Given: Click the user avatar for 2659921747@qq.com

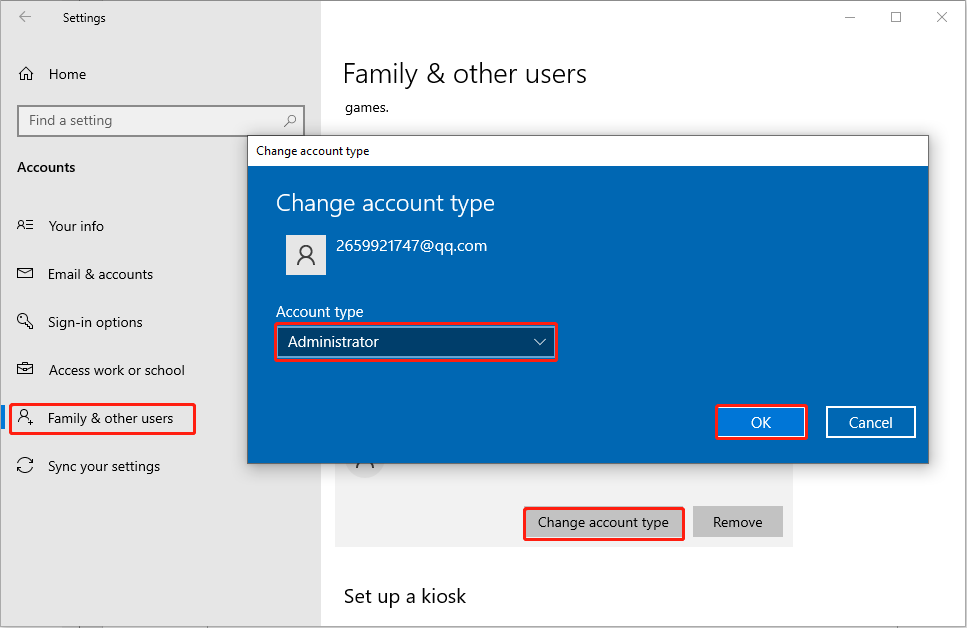Looking at the screenshot, I should click(306, 255).
